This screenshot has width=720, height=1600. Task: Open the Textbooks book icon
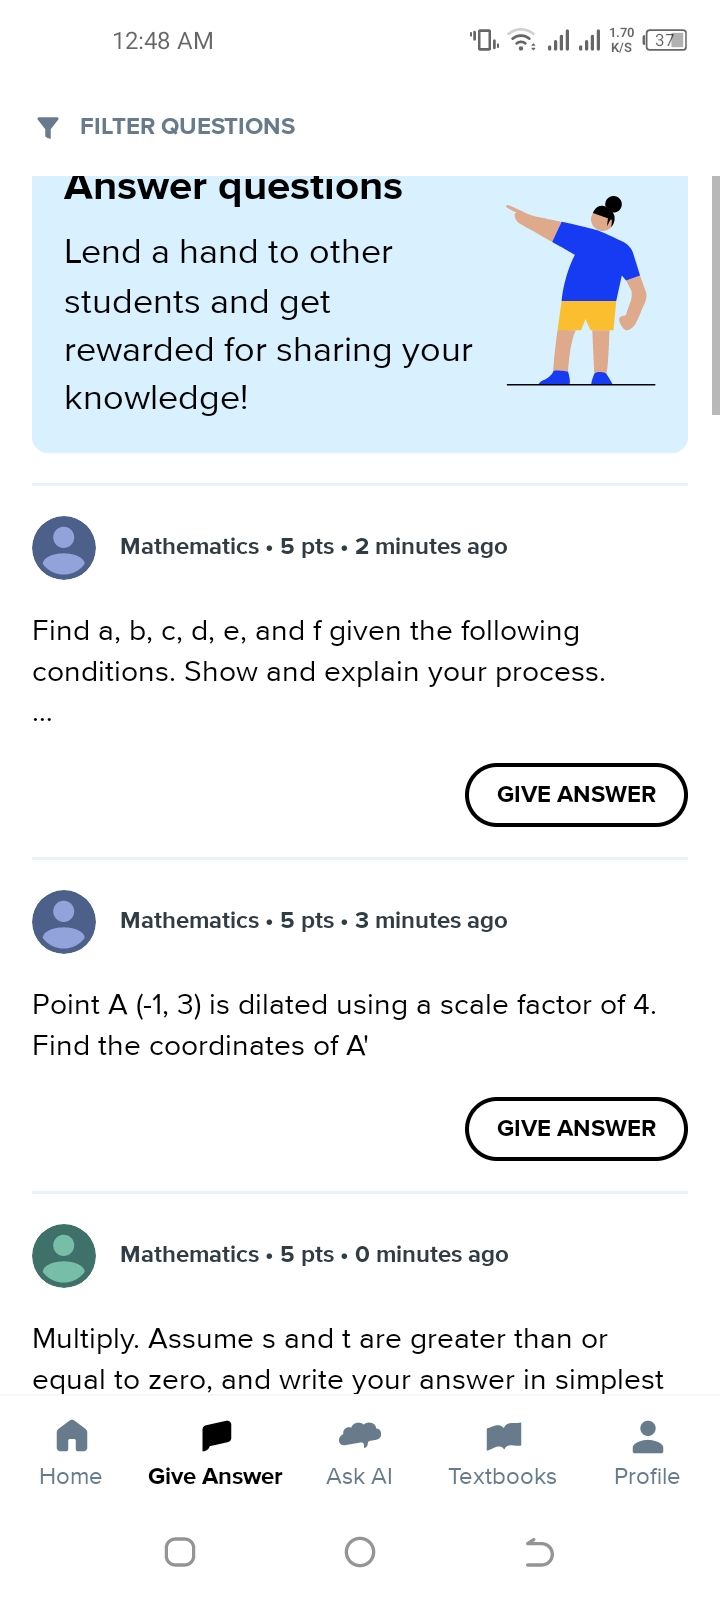pyautogui.click(x=503, y=1436)
